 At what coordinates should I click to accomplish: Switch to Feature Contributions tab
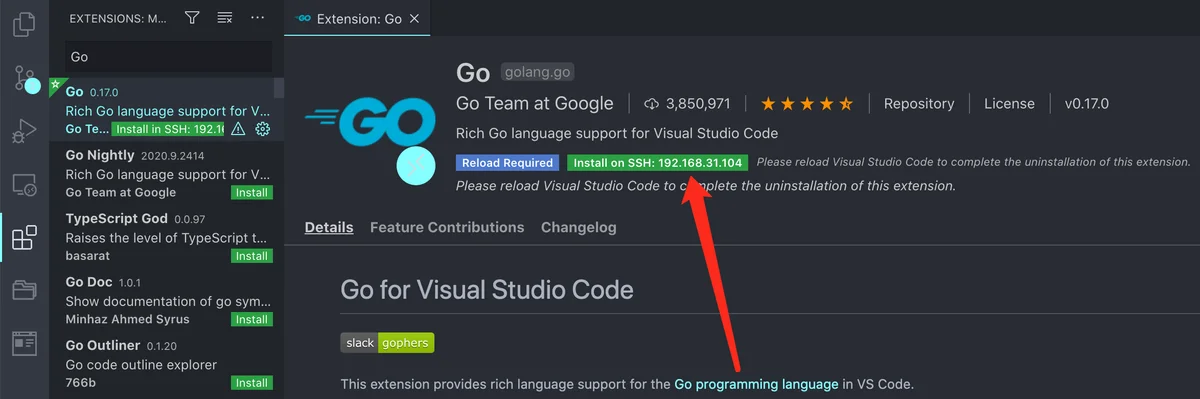(x=447, y=227)
